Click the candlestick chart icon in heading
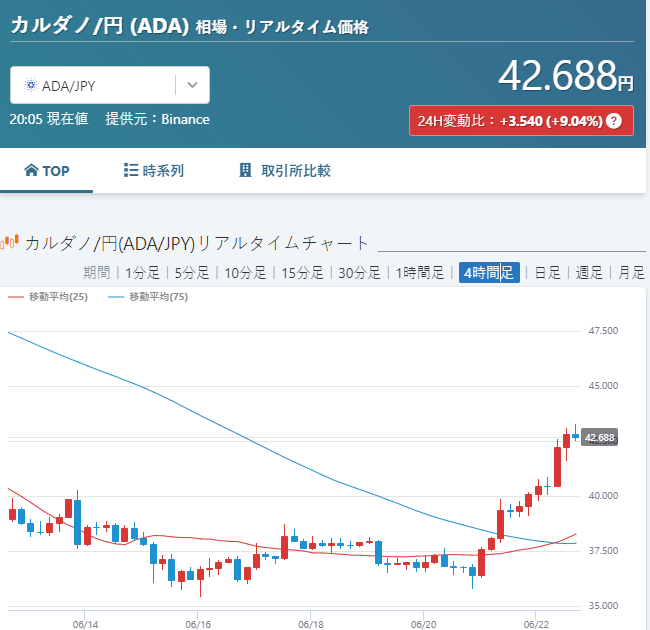This screenshot has height=630, width=650. click(10, 242)
